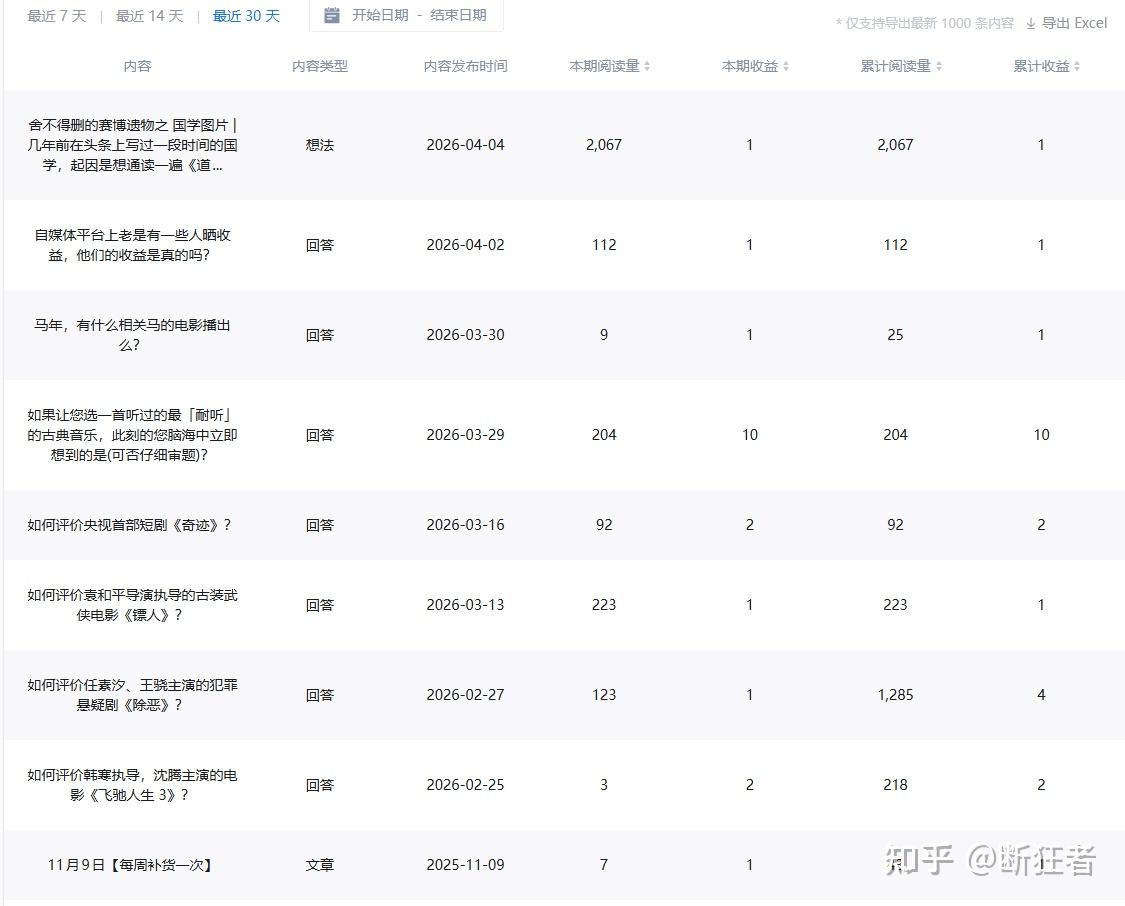Select the 最近 7 天 time range

57,16
